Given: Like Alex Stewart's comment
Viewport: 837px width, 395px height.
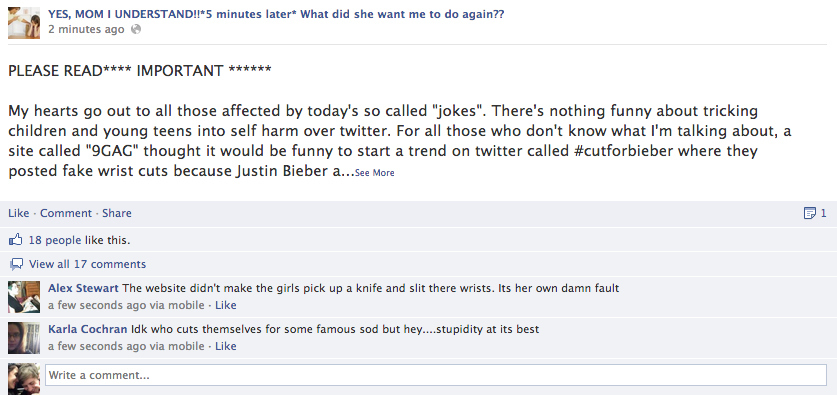Looking at the screenshot, I should tap(225, 305).
